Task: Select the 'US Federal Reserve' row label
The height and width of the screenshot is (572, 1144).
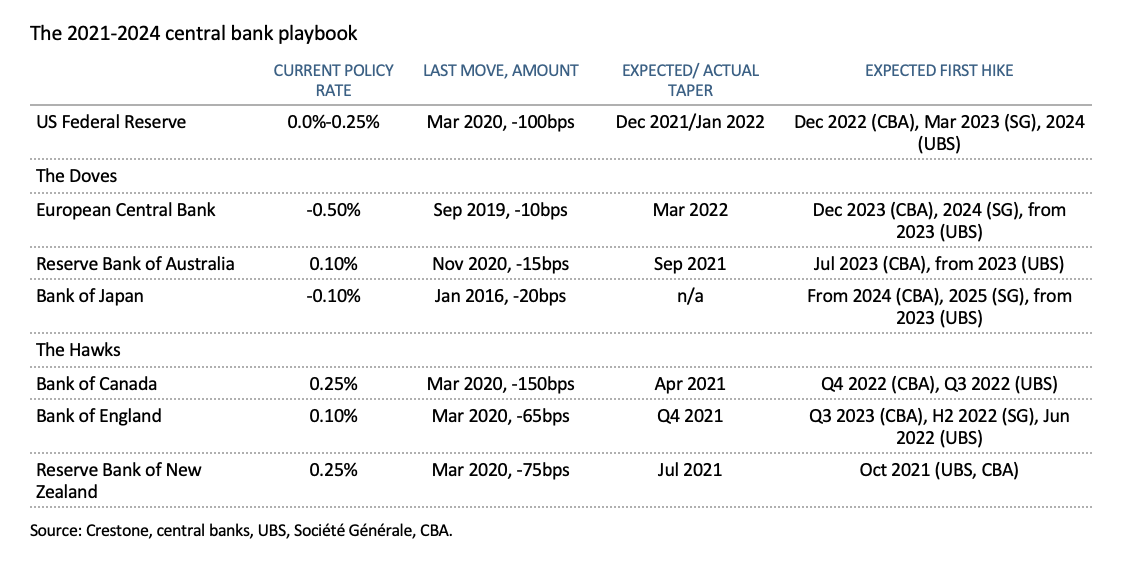Action: (111, 122)
